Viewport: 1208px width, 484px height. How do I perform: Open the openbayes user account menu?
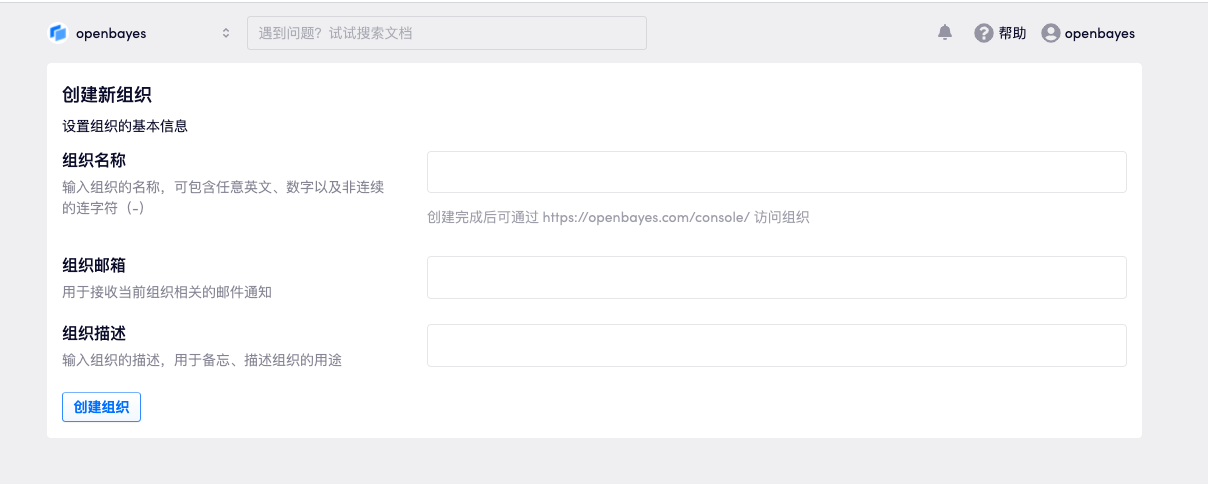[x=1099, y=33]
